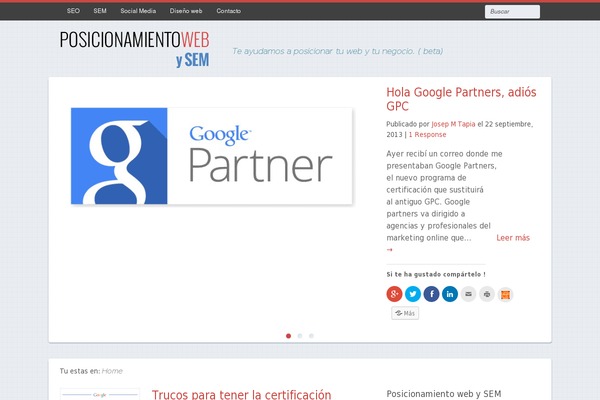The height and width of the screenshot is (400, 600).
Task: Click the 'Si te ha gustado compártelo !' text
Action: click(436, 274)
